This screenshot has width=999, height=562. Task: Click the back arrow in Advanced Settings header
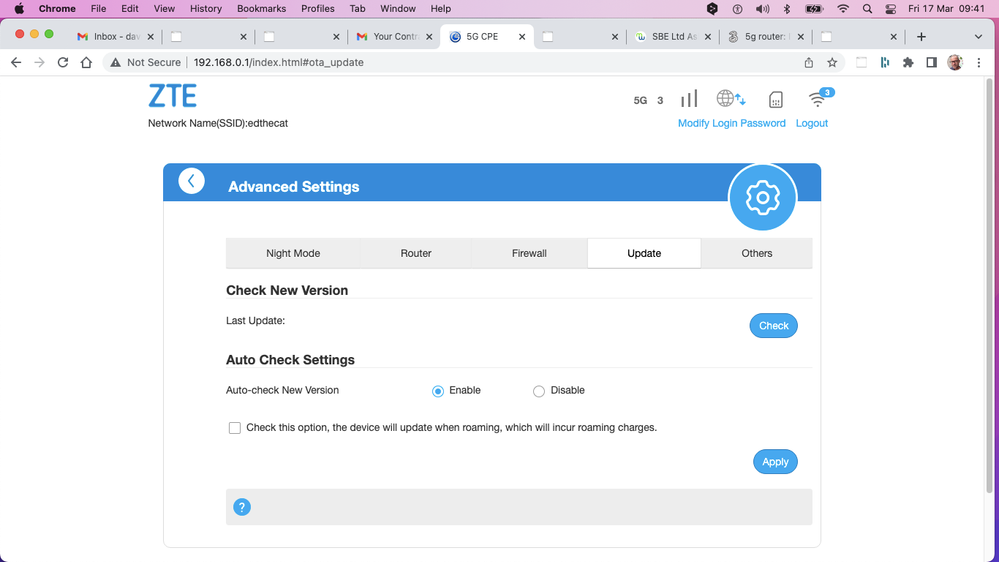click(x=191, y=181)
